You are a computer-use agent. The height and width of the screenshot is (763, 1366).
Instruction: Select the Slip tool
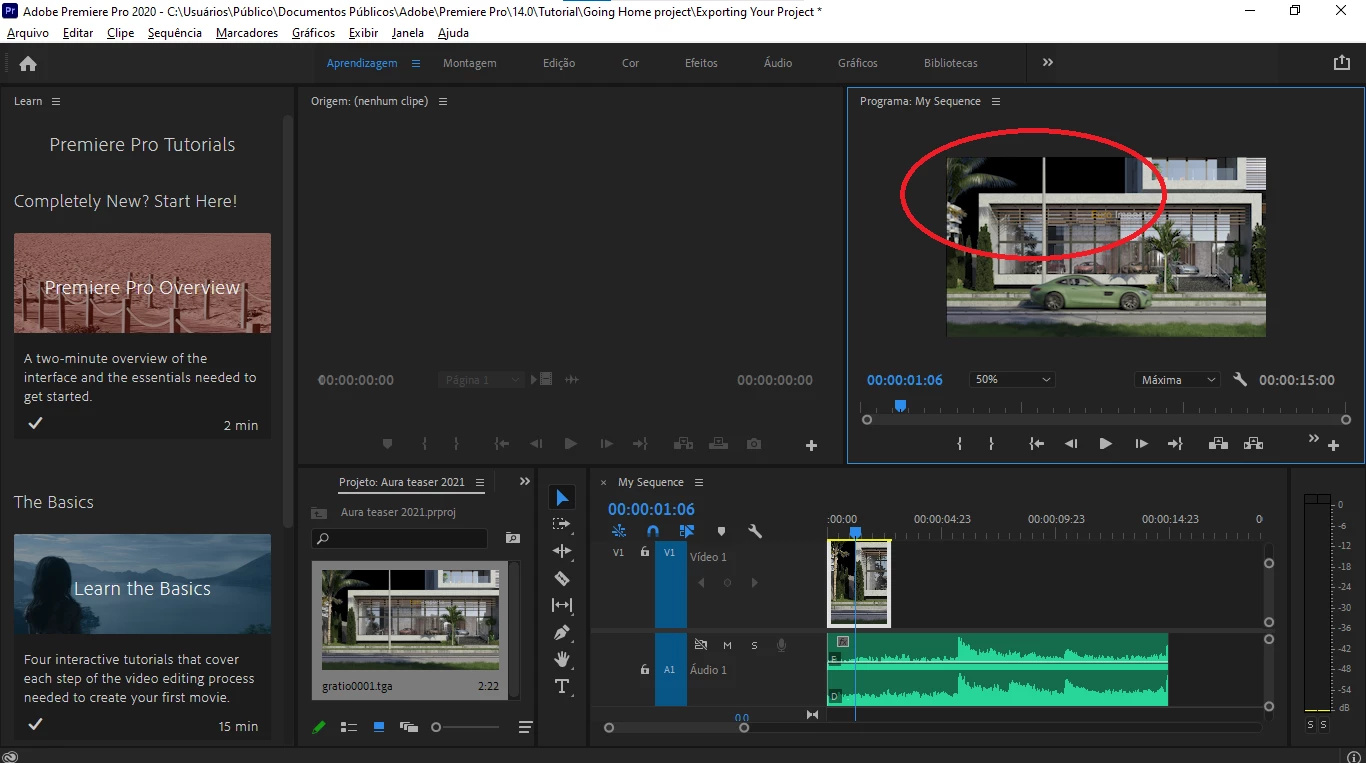coord(562,605)
